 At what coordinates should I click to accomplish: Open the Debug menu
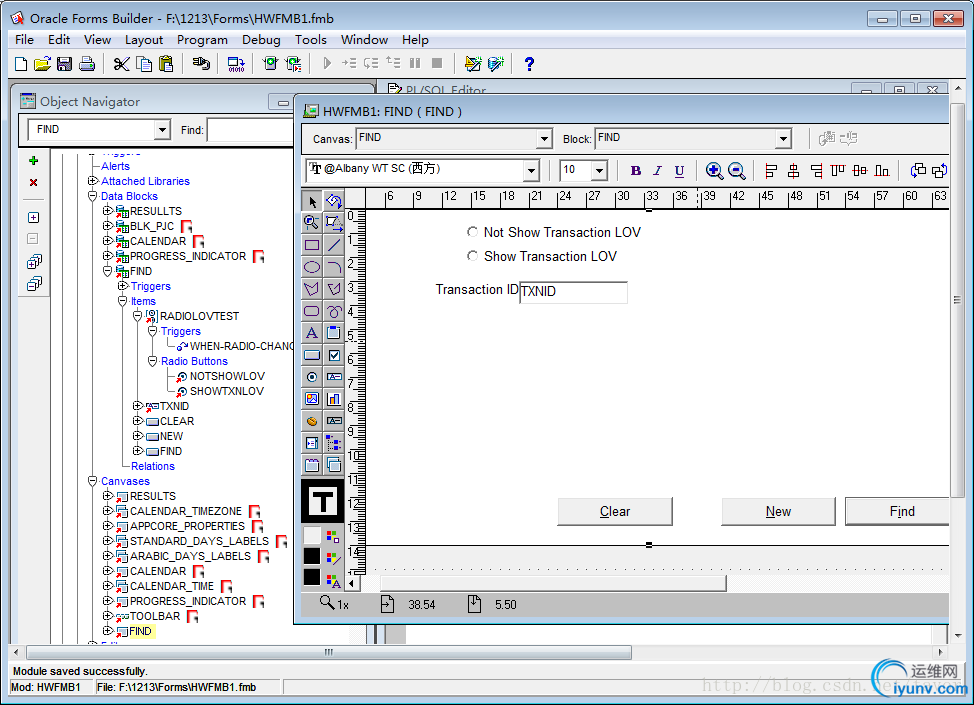pyautogui.click(x=261, y=40)
